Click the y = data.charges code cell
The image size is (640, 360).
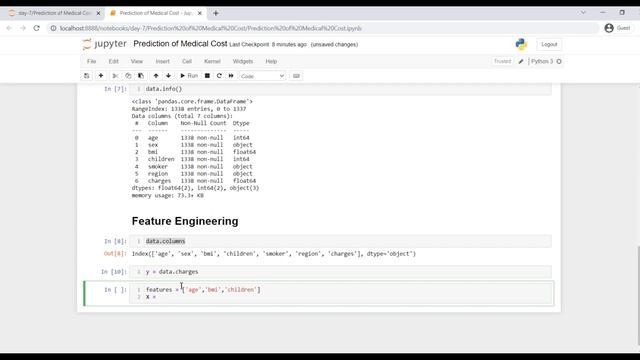coord(340,272)
